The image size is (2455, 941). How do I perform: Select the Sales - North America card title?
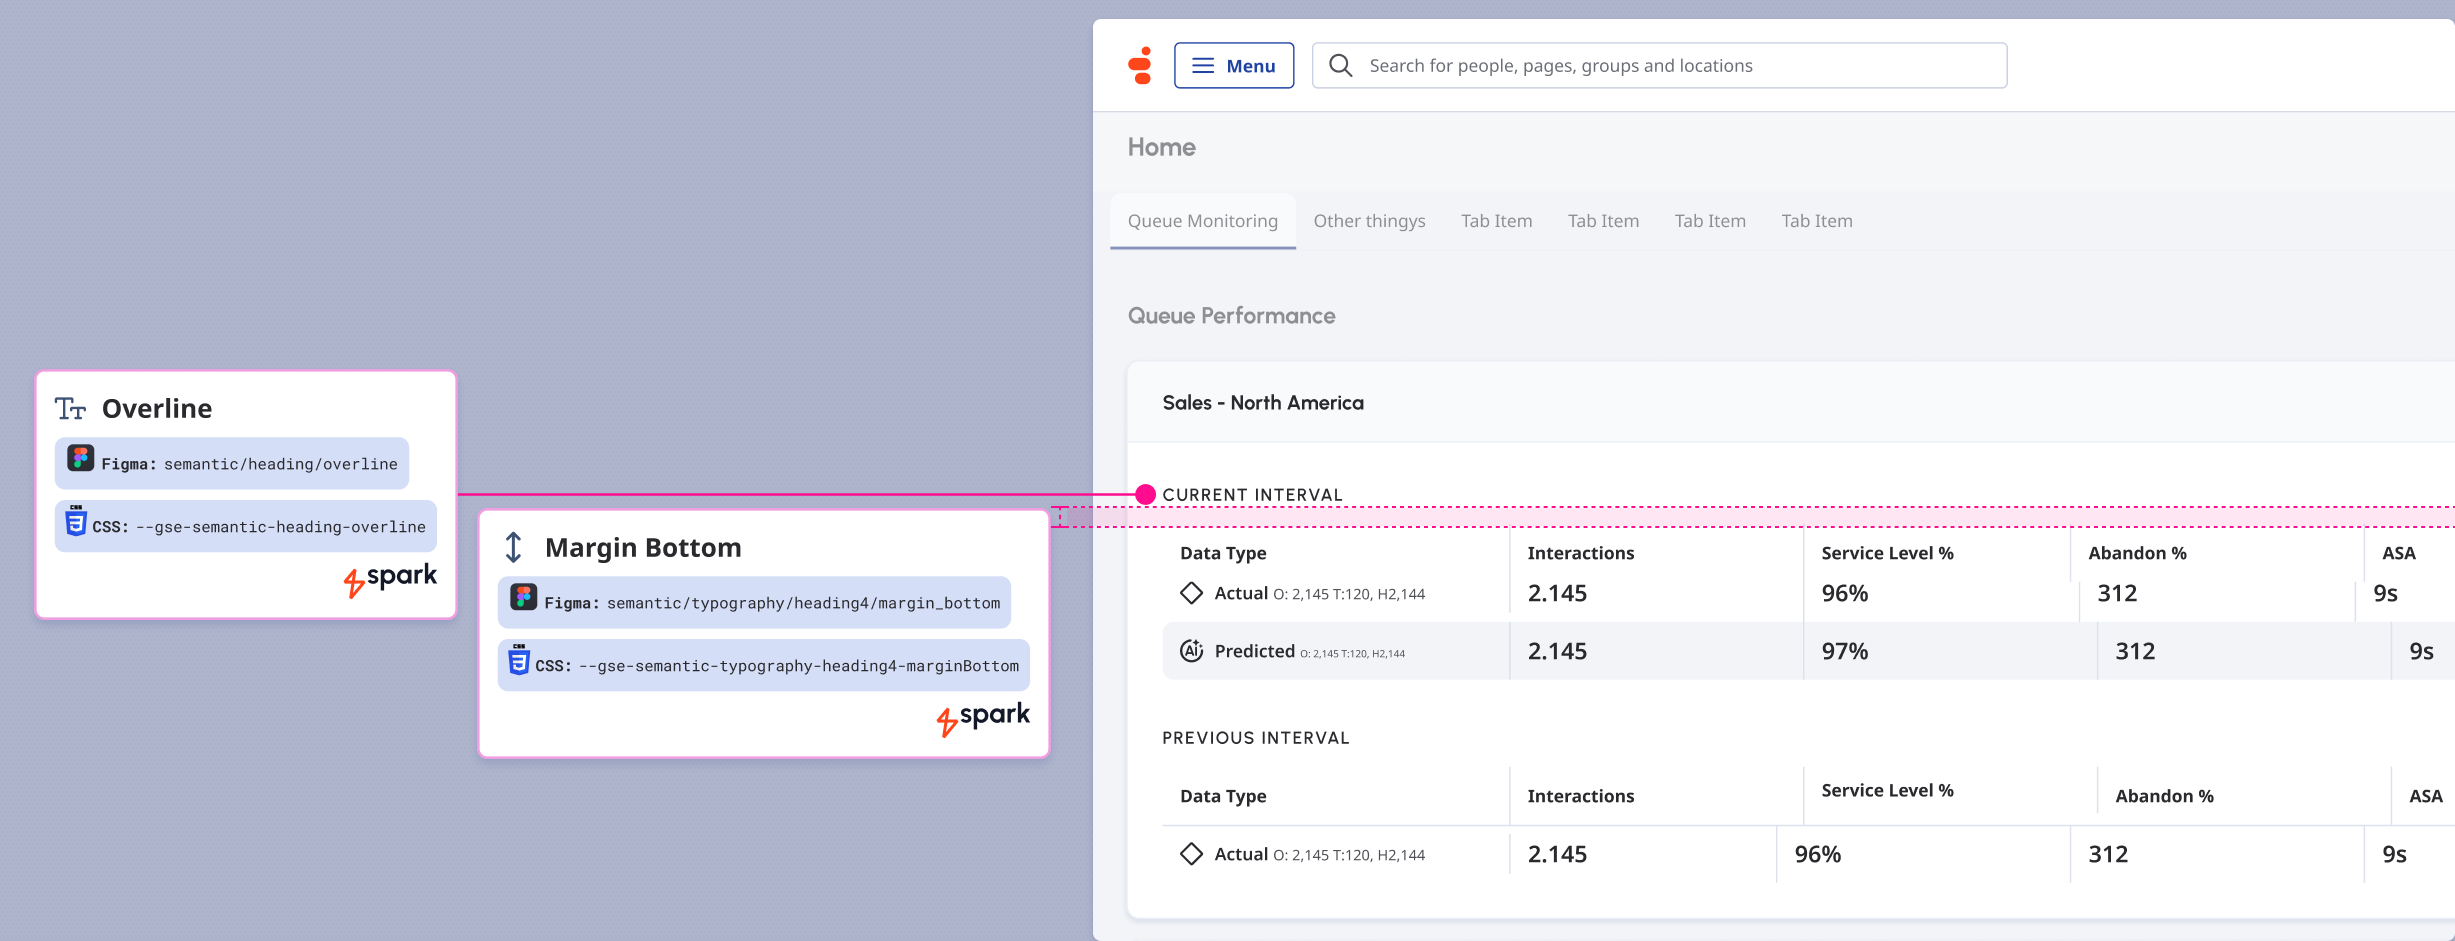[1263, 403]
